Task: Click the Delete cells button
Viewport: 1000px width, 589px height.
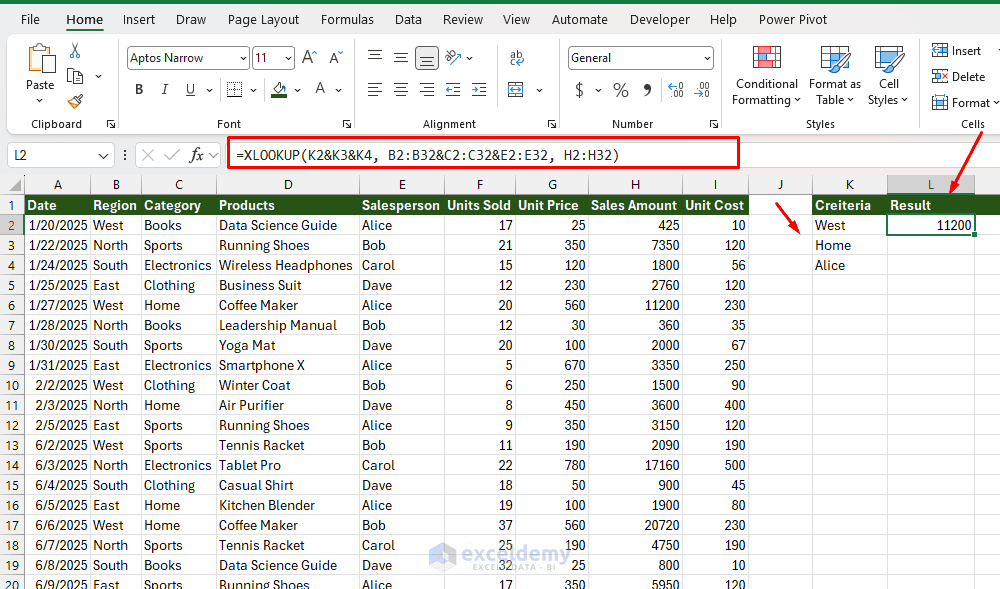Action: [x=959, y=76]
